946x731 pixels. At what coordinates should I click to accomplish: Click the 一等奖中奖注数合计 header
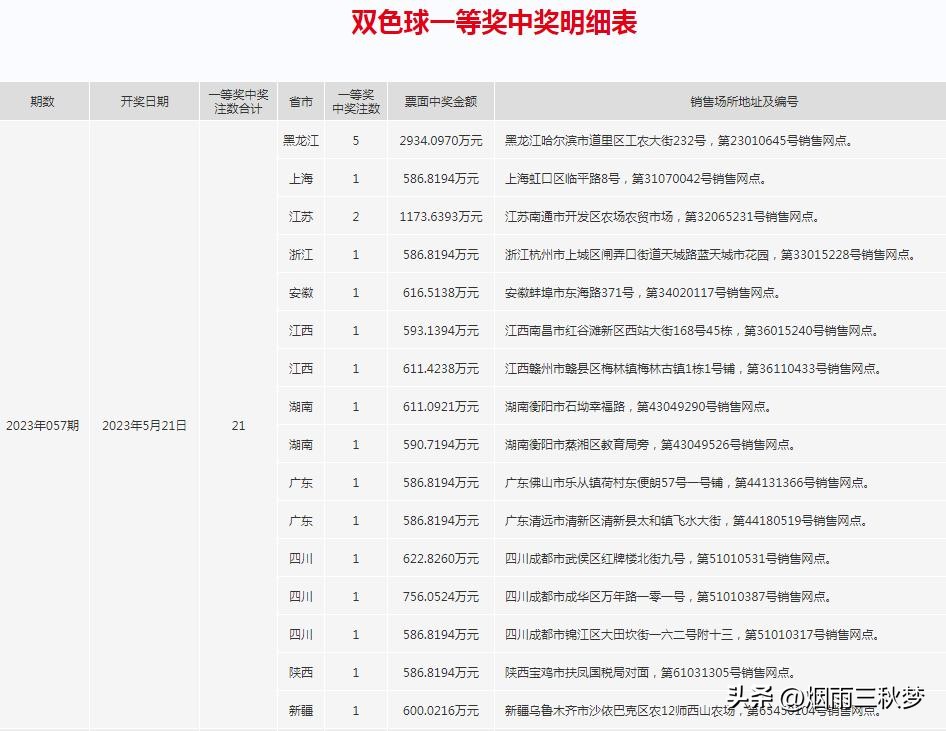237,101
